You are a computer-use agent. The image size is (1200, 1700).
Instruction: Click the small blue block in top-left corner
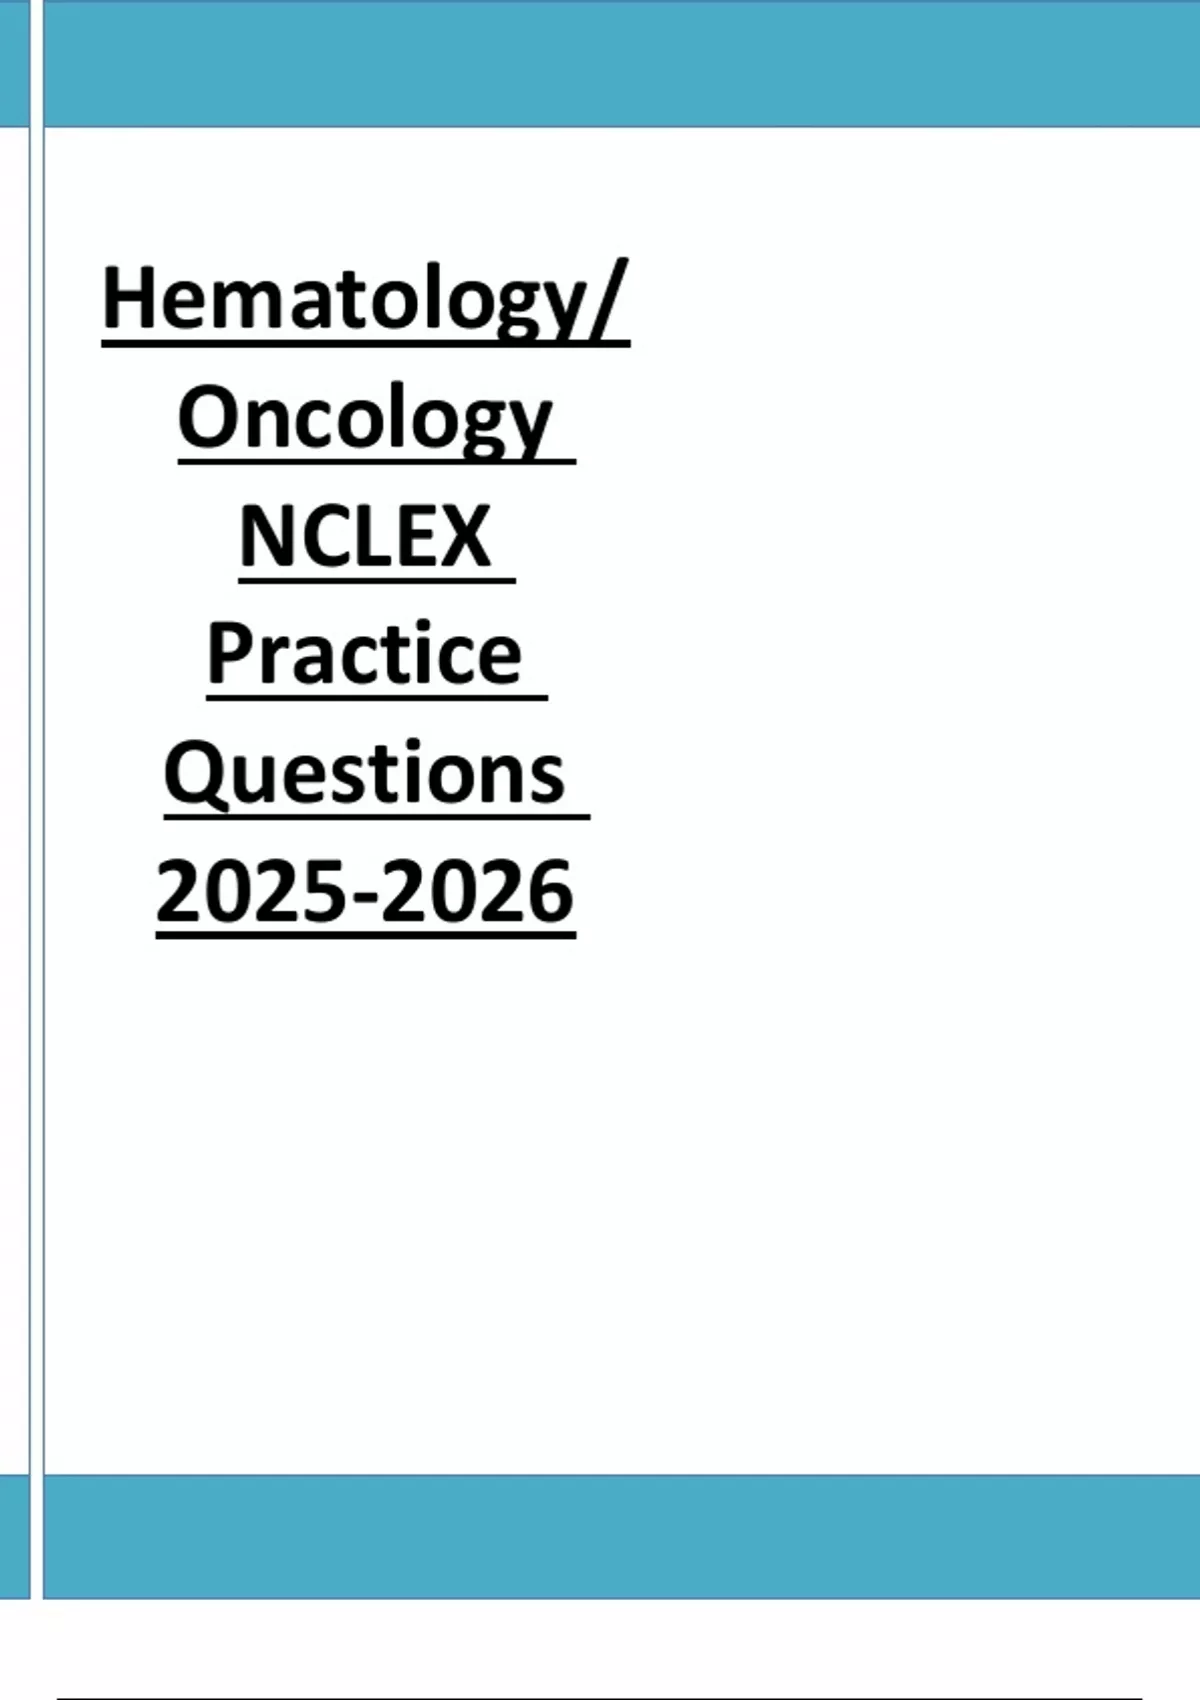(x=14, y=63)
